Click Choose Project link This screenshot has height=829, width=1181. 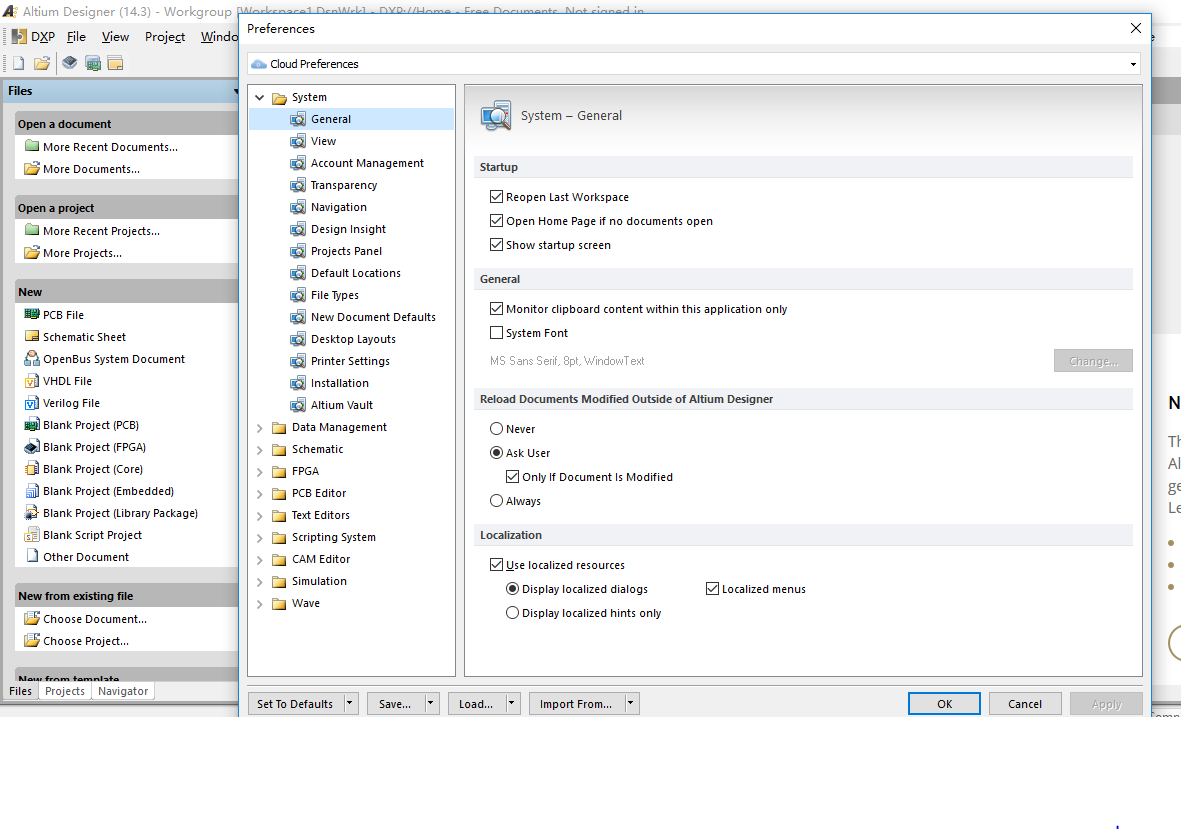[86, 641]
